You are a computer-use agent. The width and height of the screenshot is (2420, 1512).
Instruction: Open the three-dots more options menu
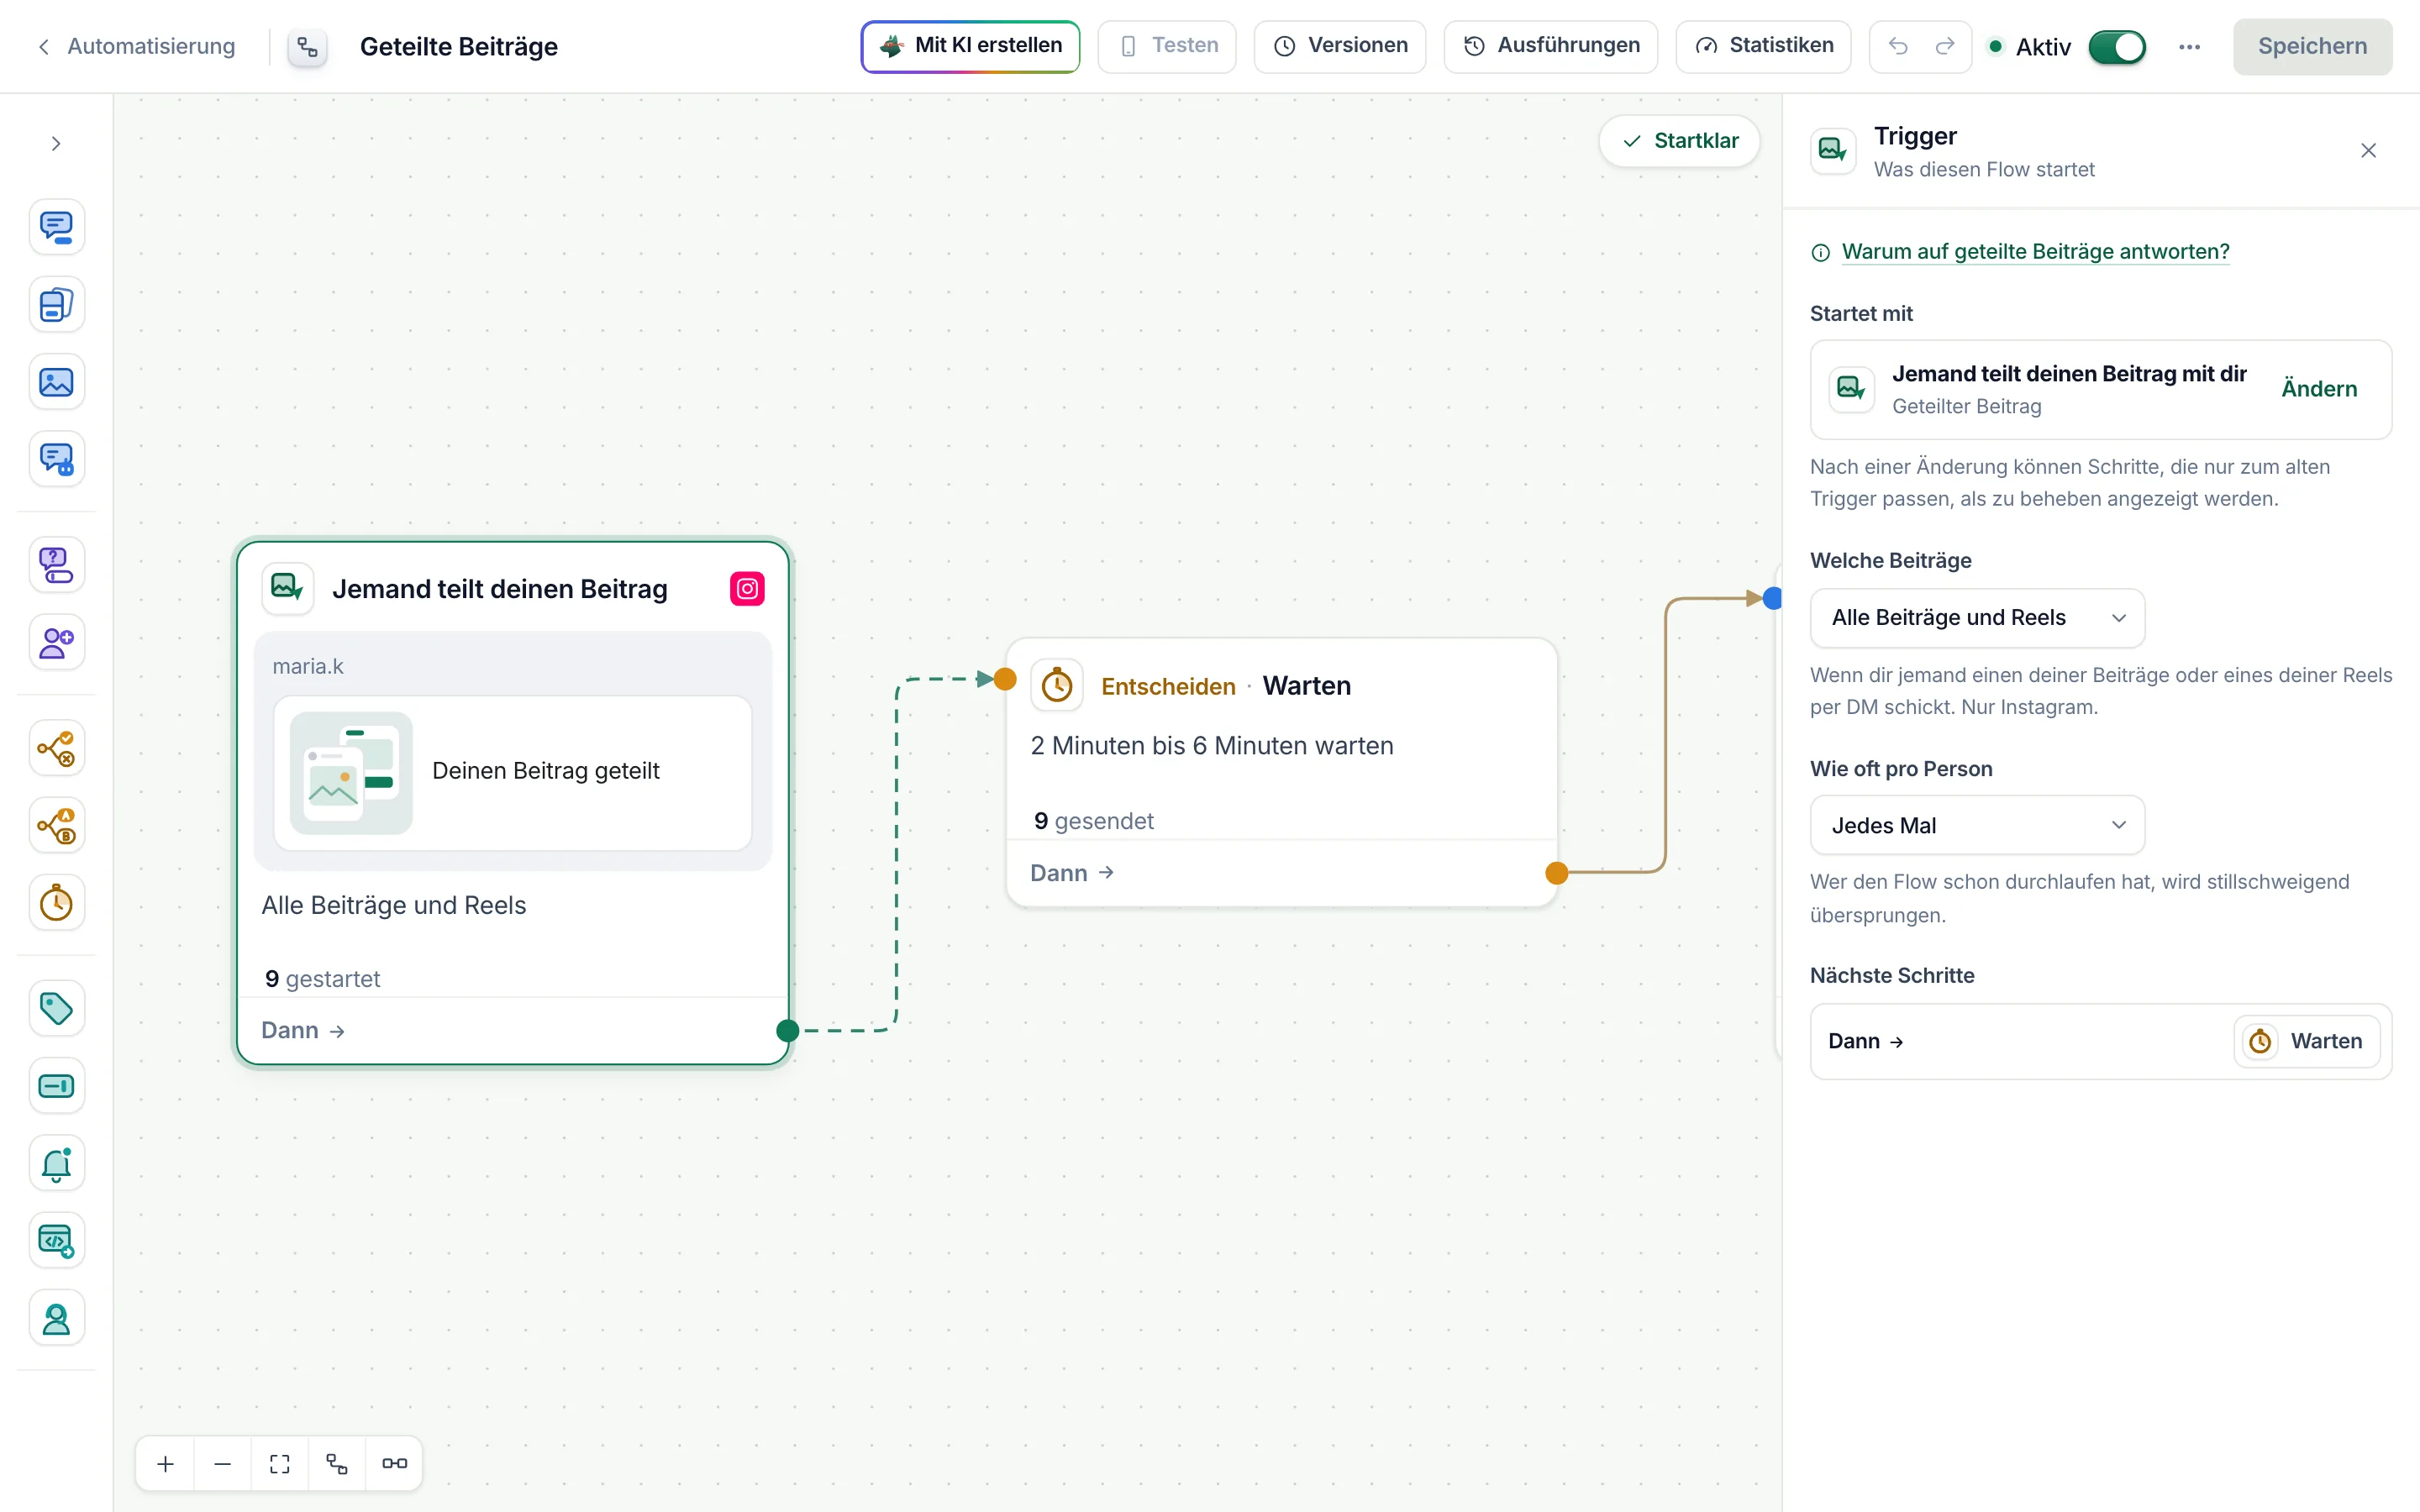pyautogui.click(x=2189, y=46)
